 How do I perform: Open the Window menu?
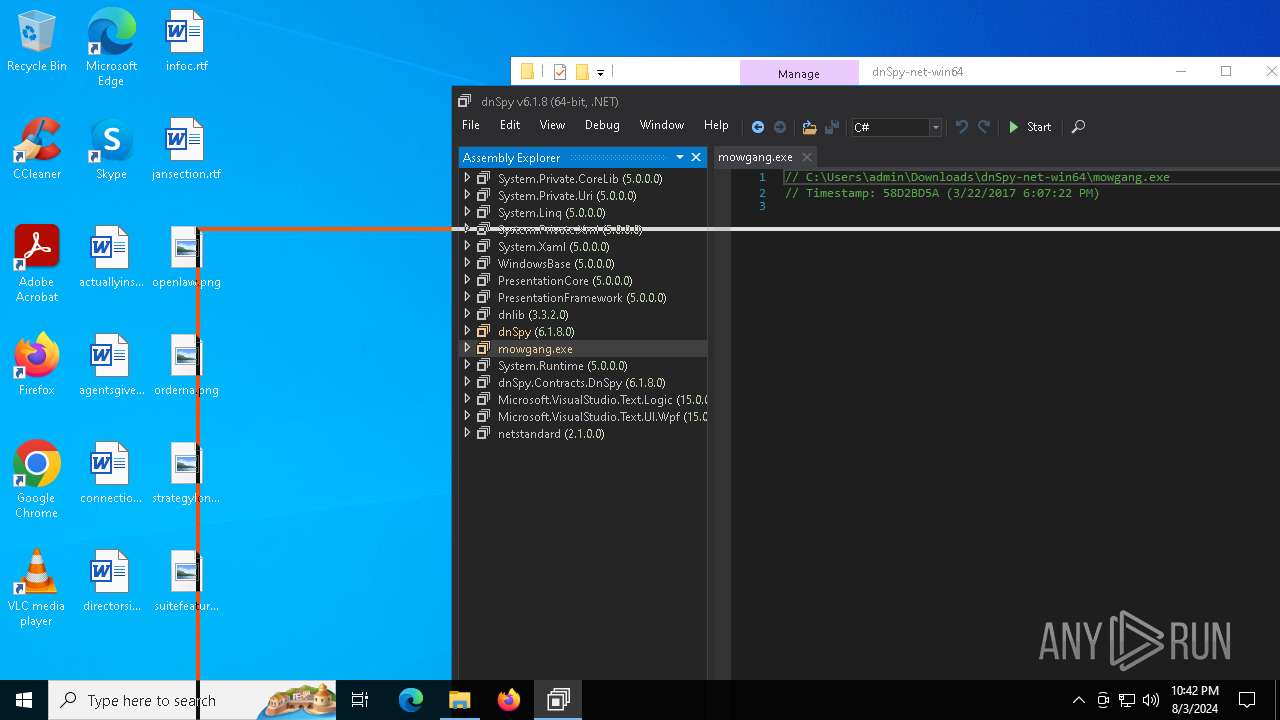click(x=662, y=125)
